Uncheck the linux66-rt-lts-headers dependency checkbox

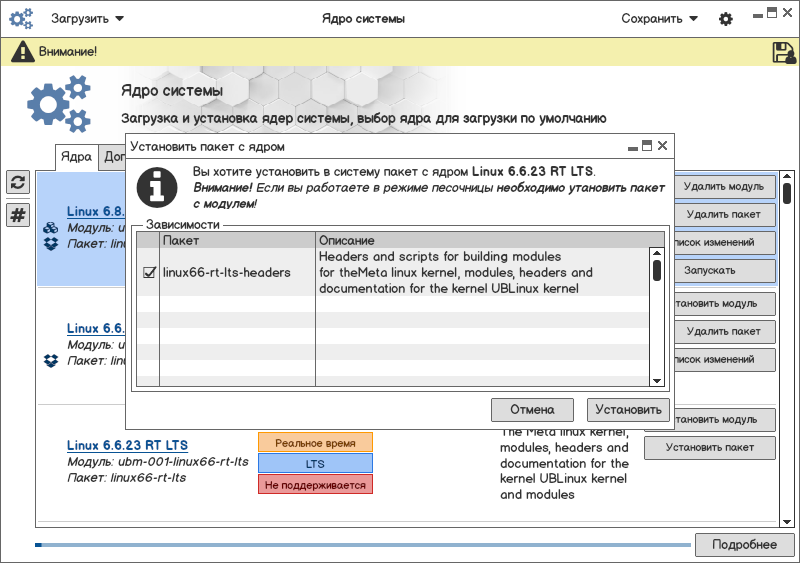point(149,272)
